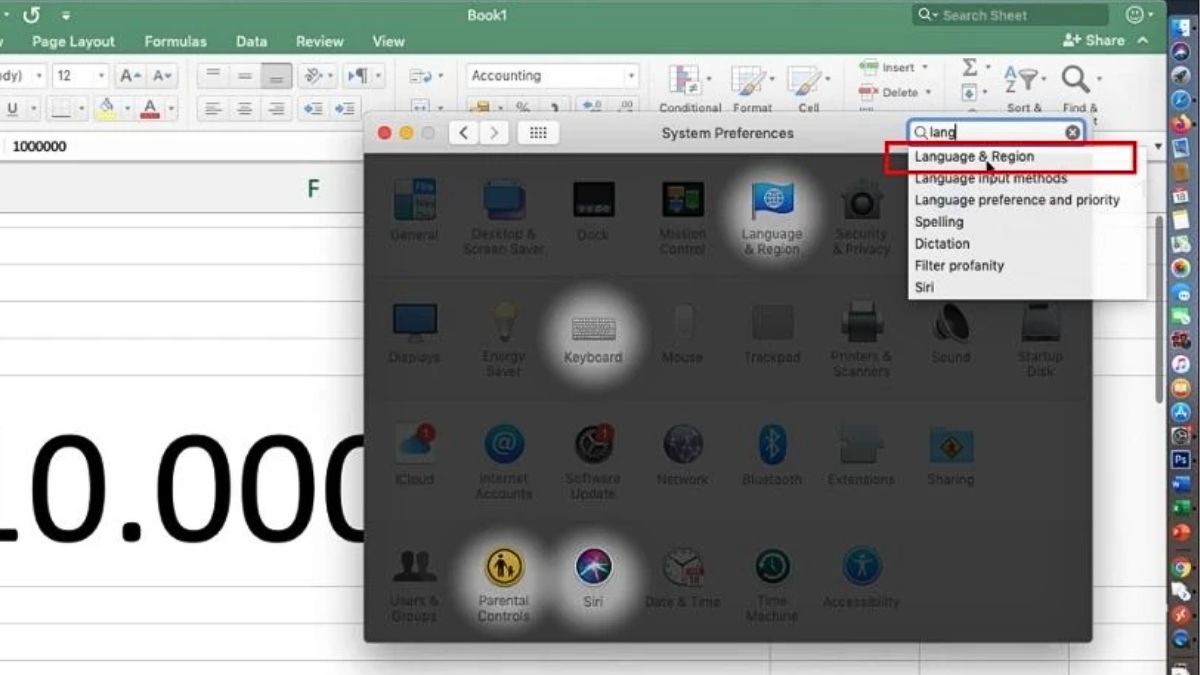Image resolution: width=1200 pixels, height=675 pixels.
Task: Open Desktop & Screen Saver preferences
Action: (x=504, y=218)
